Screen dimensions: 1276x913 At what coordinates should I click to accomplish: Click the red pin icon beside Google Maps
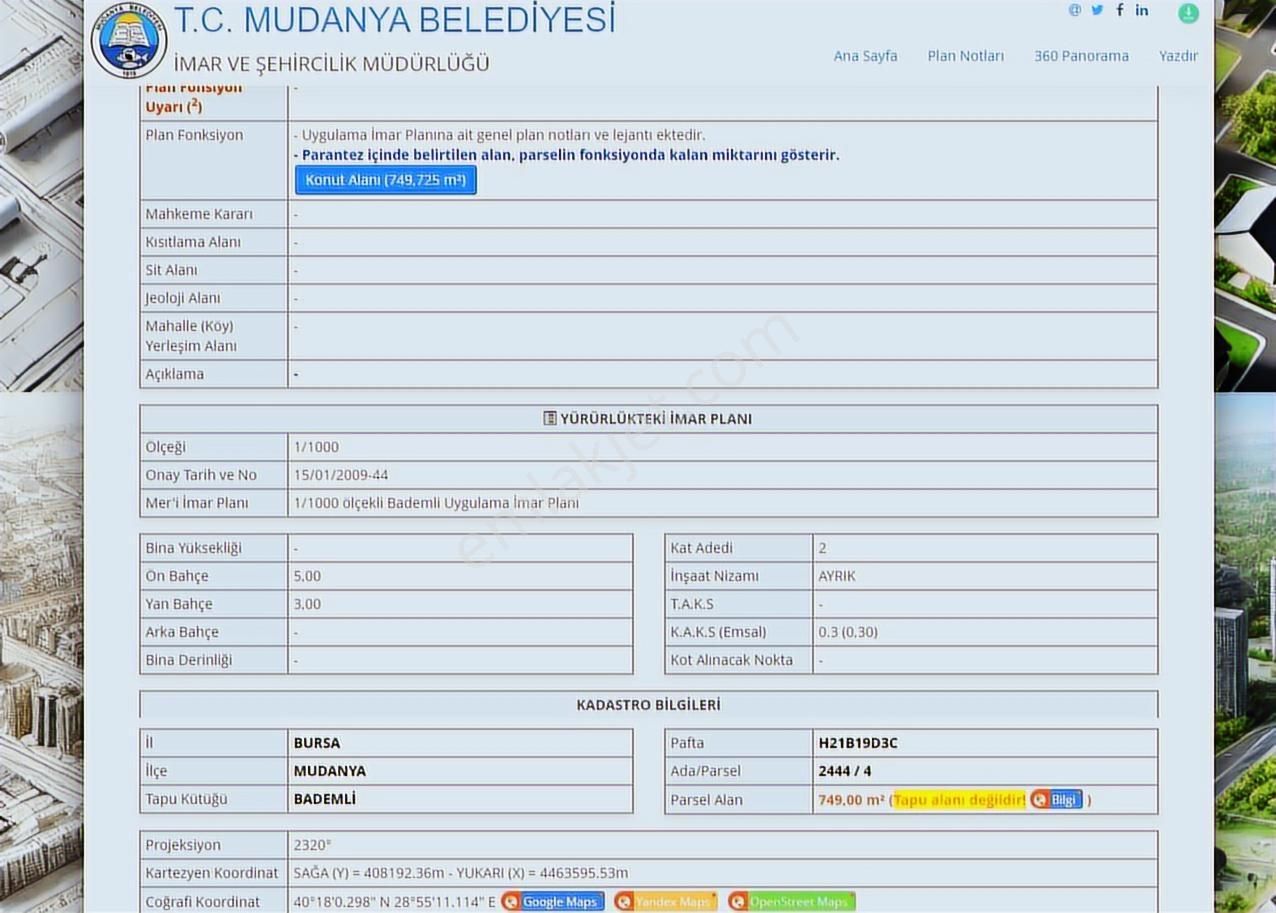click(511, 901)
